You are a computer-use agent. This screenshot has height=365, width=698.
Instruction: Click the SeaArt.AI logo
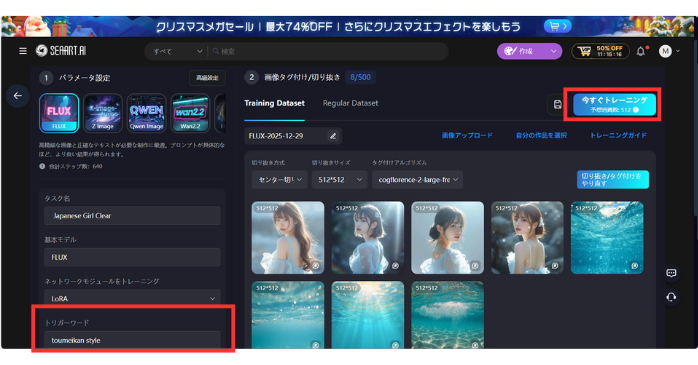tap(61, 51)
